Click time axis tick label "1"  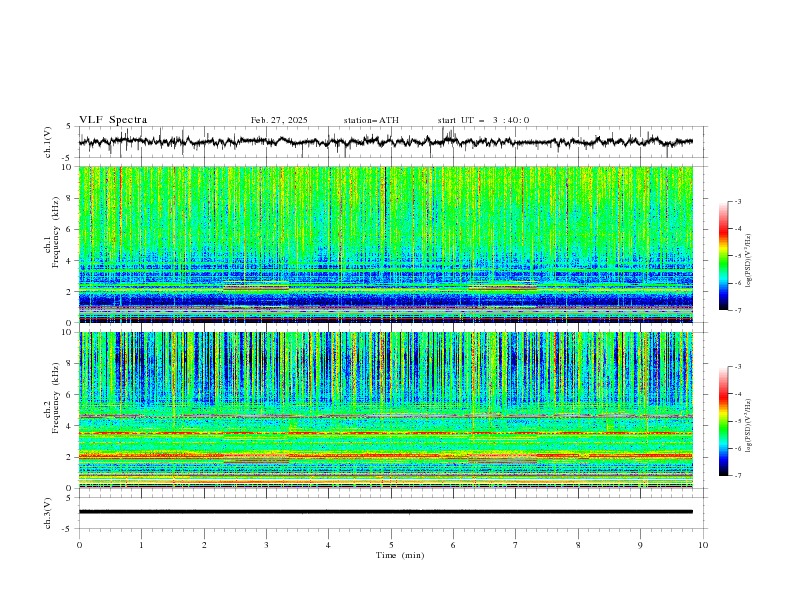coord(141,545)
